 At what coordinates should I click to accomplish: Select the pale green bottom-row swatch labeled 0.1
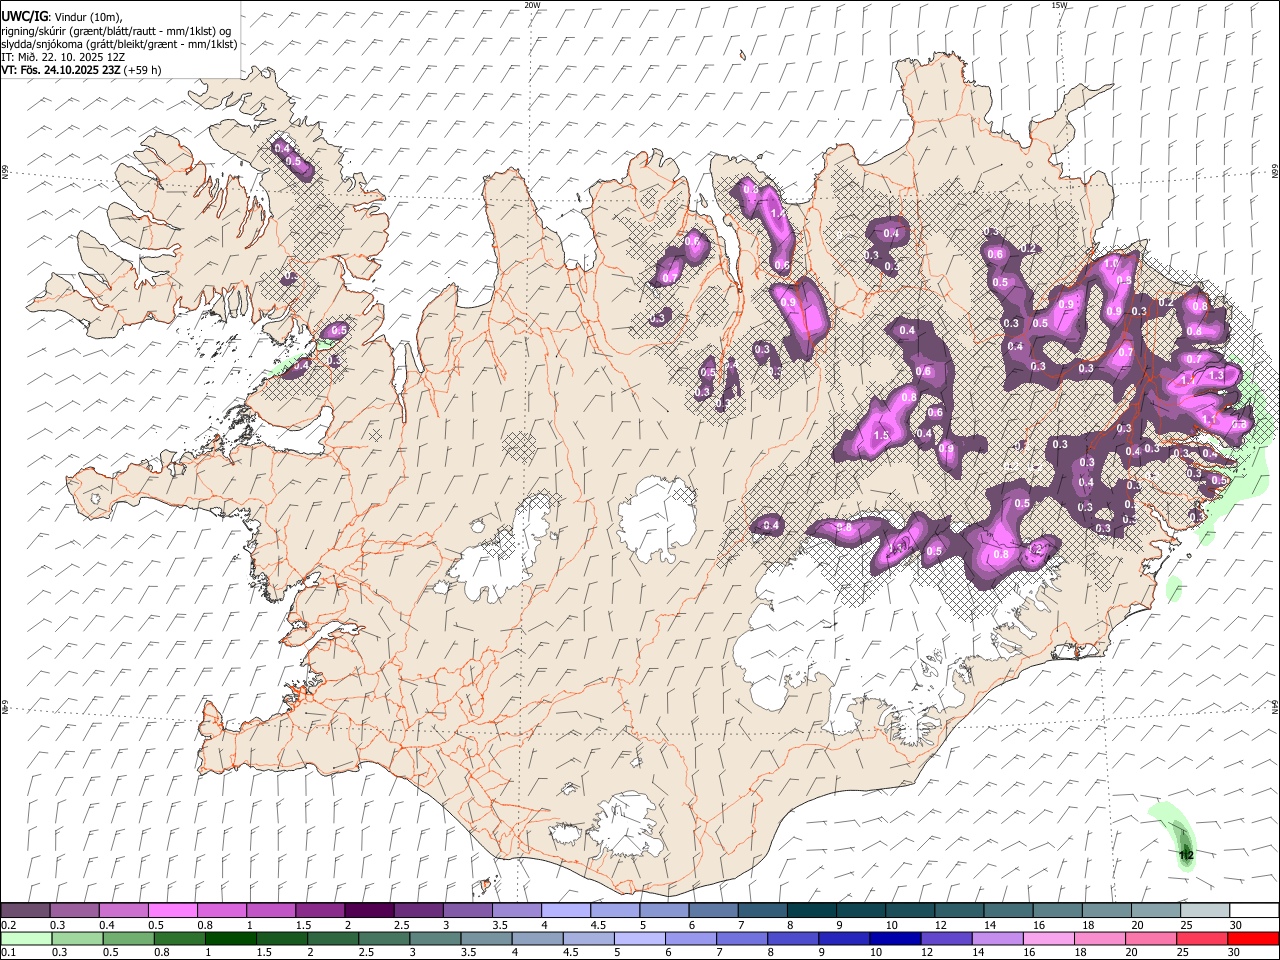click(26, 938)
